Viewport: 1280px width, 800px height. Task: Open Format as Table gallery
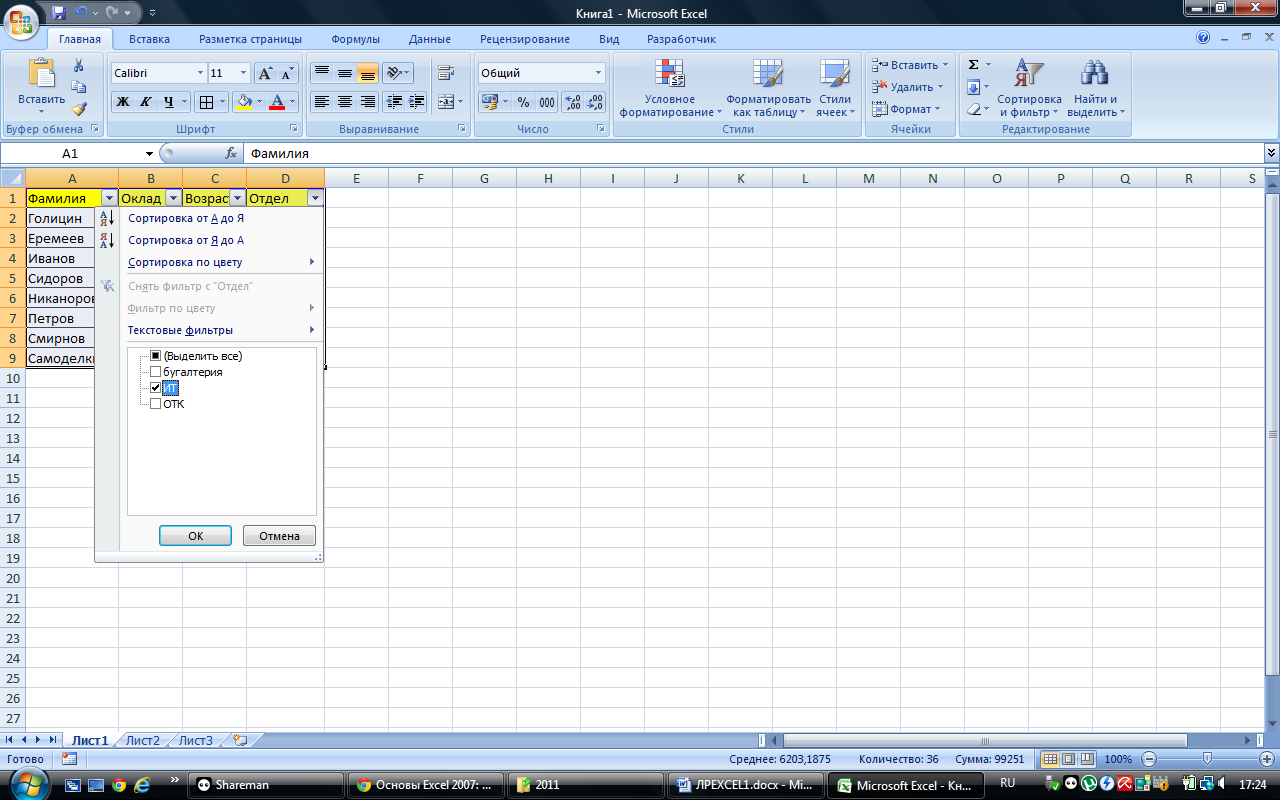point(768,87)
